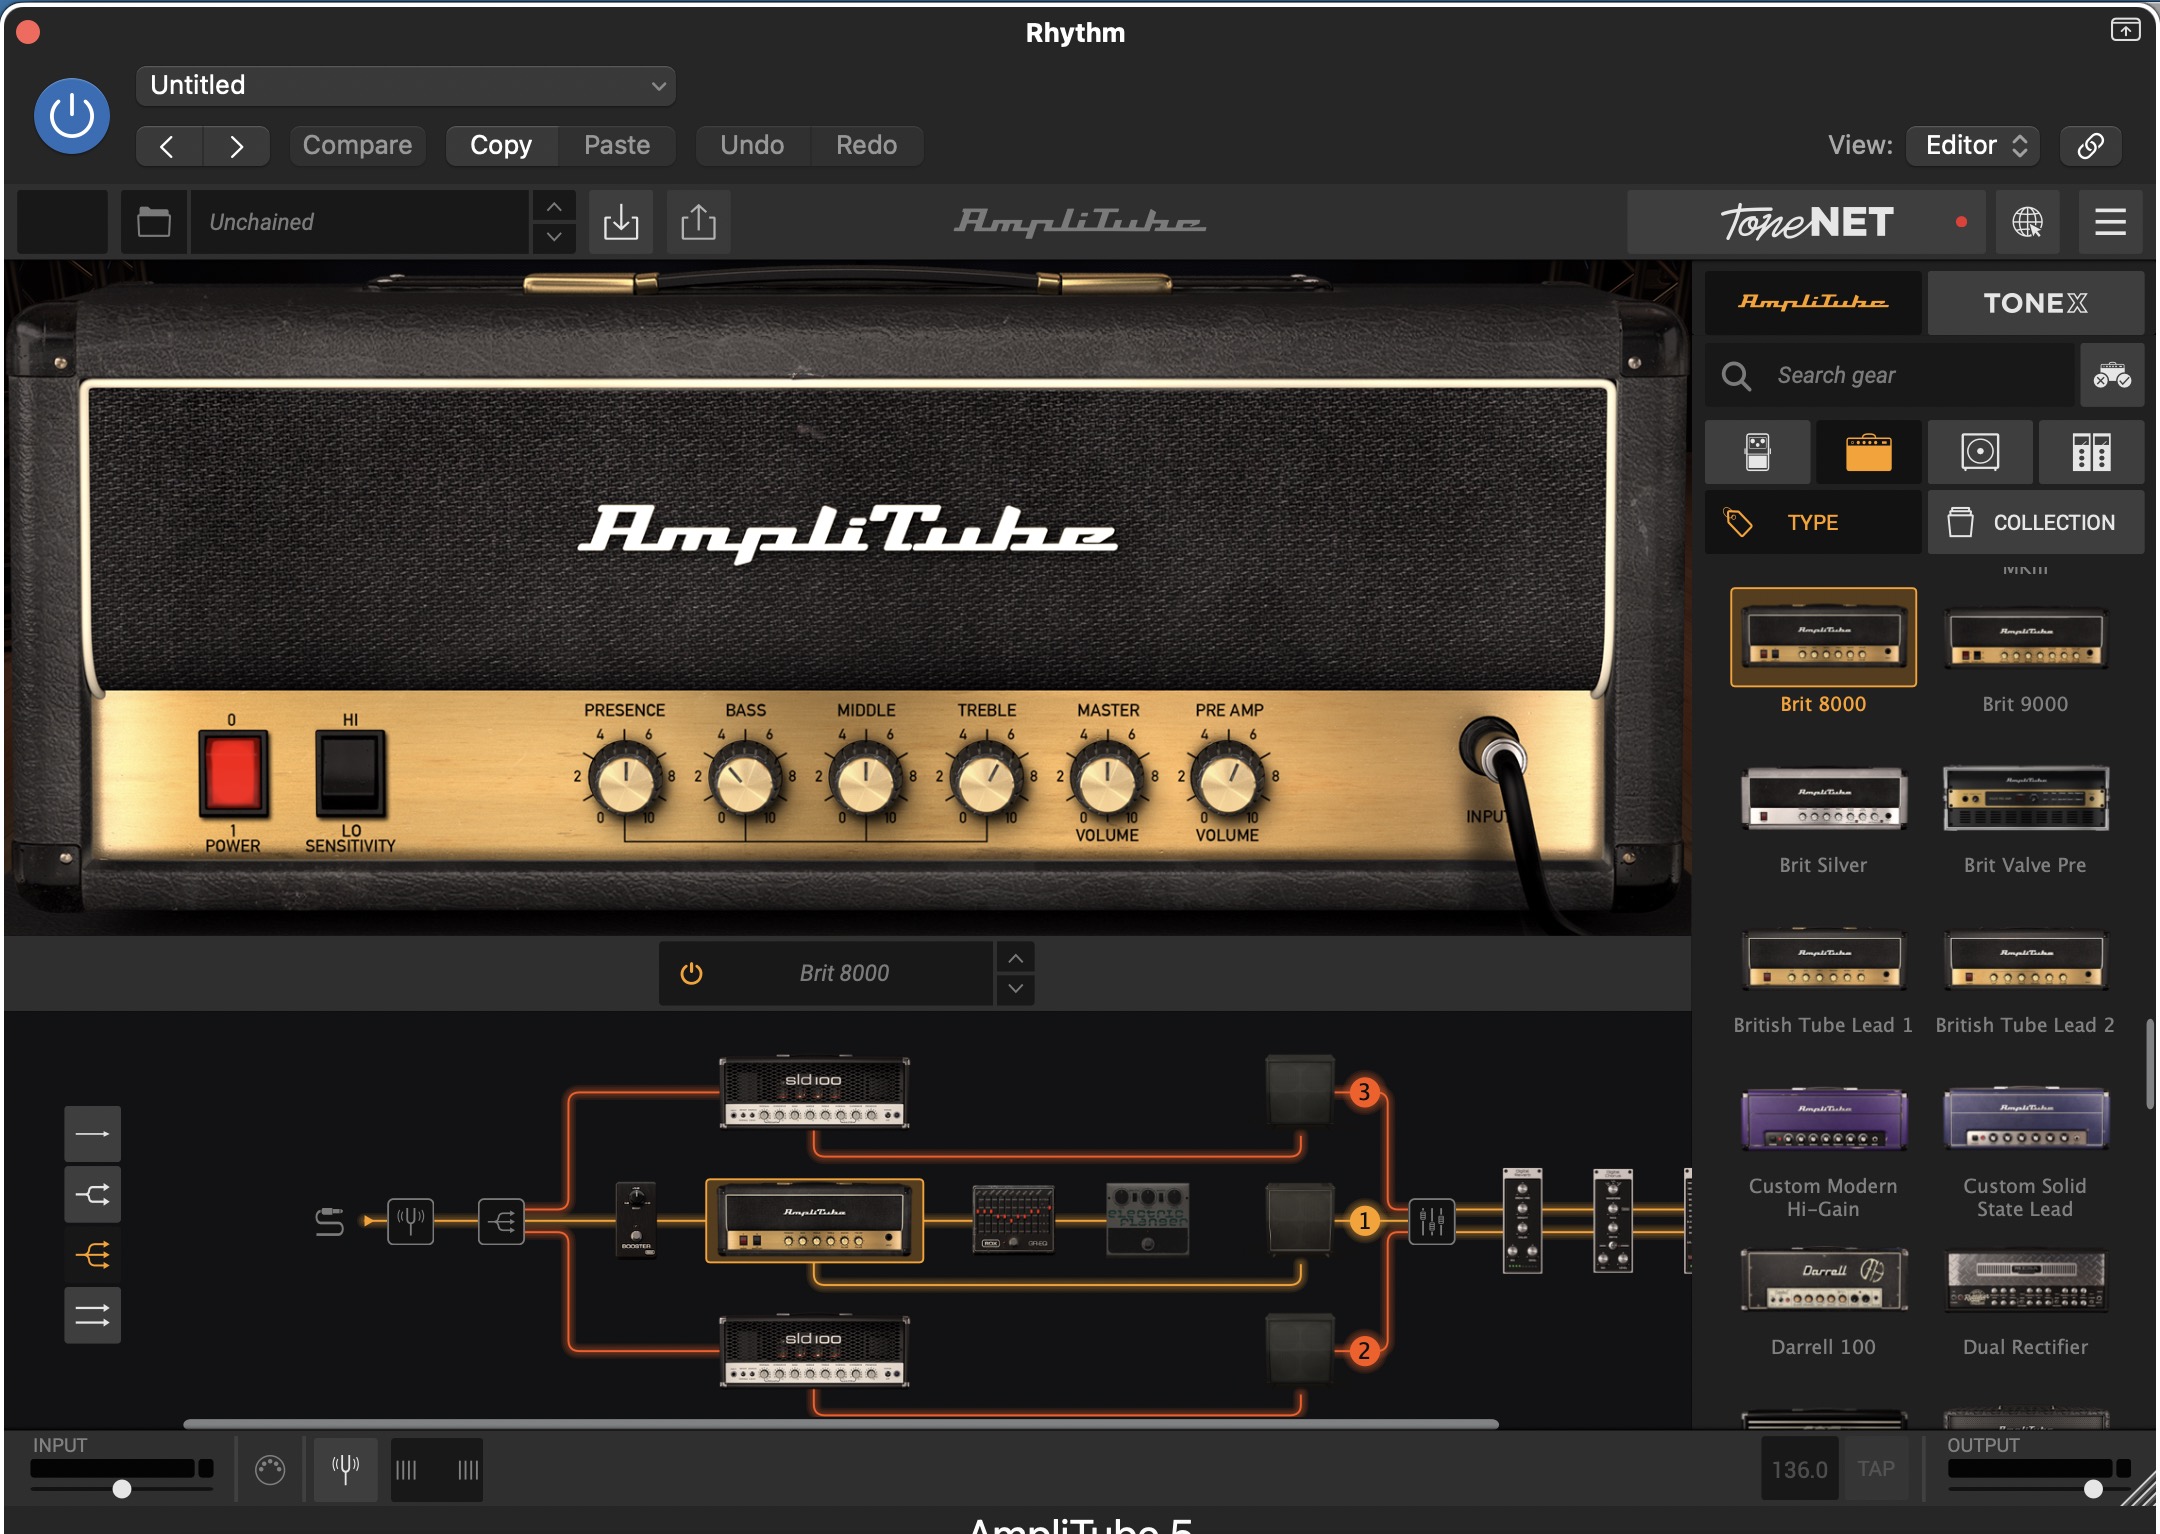
Task: Open the rack effects gear category icon
Action: [x=2090, y=452]
